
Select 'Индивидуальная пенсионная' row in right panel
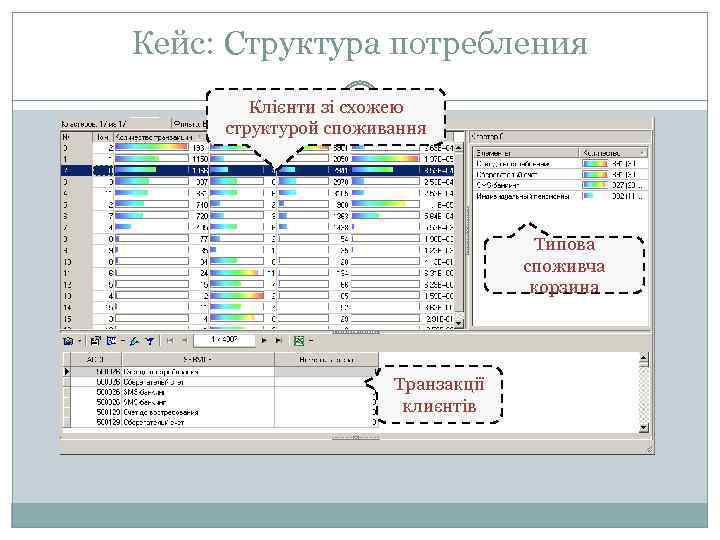561,196
